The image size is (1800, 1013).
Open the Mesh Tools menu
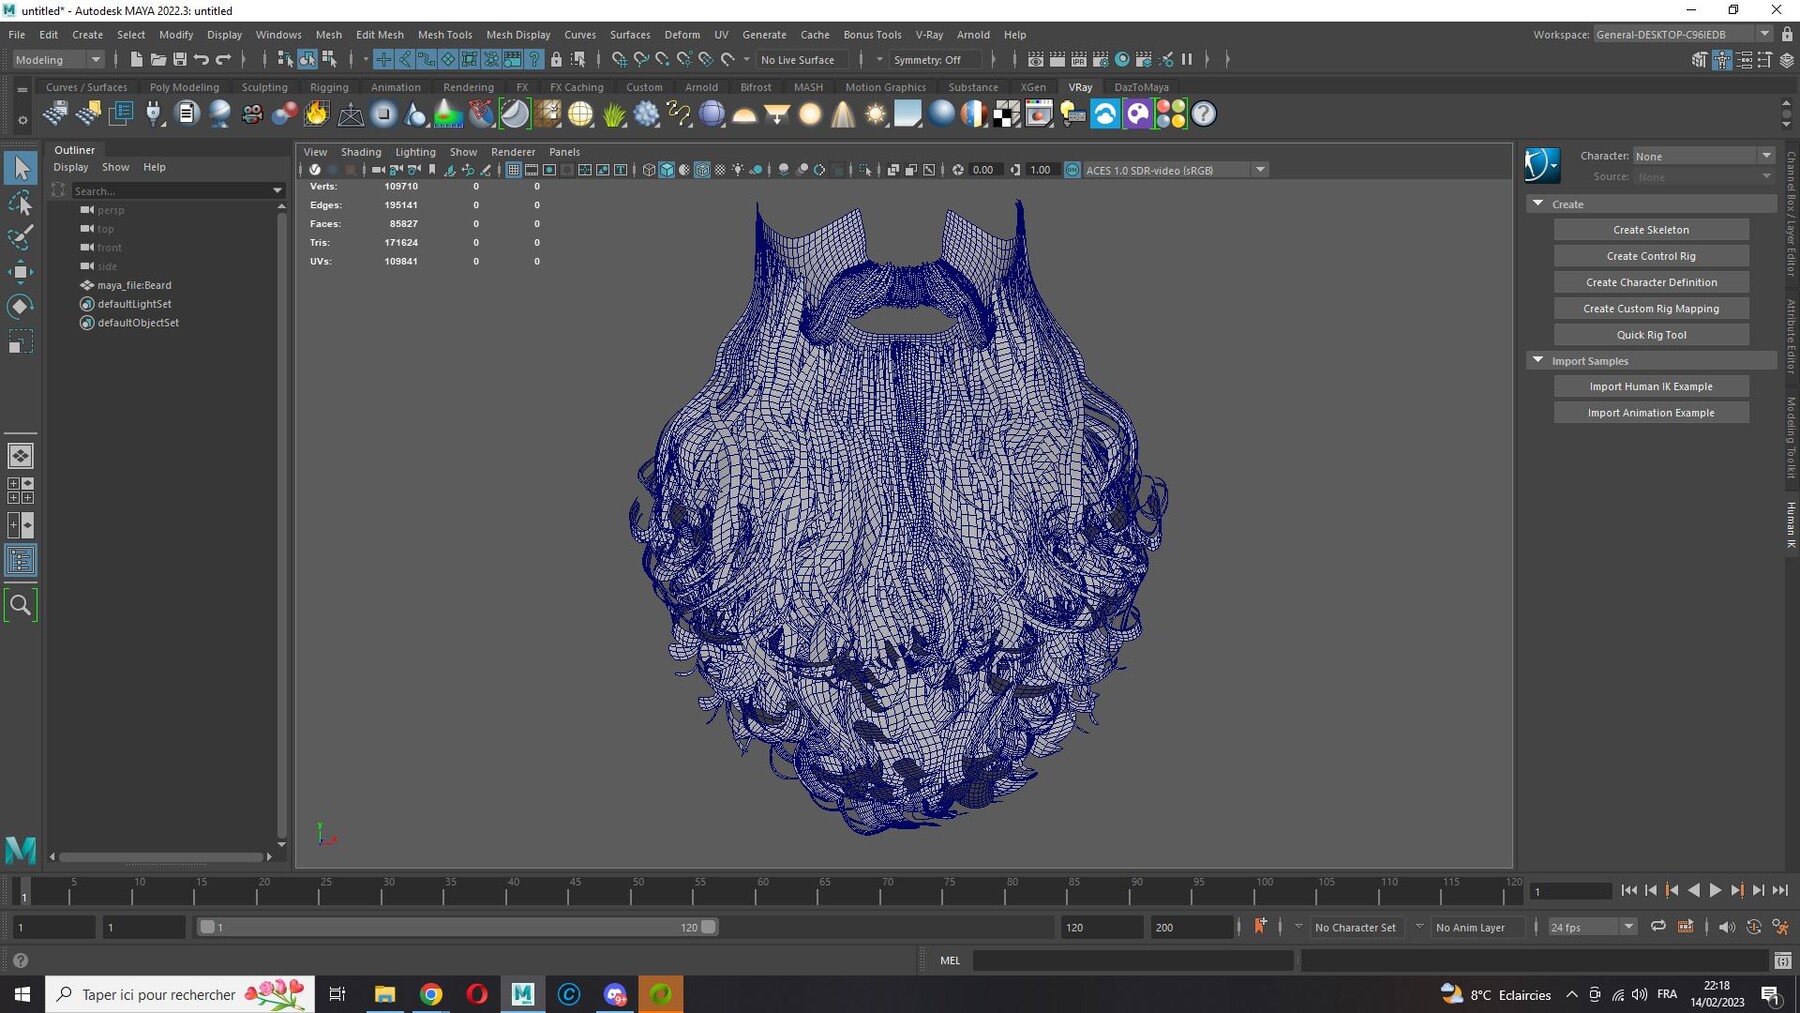(444, 34)
